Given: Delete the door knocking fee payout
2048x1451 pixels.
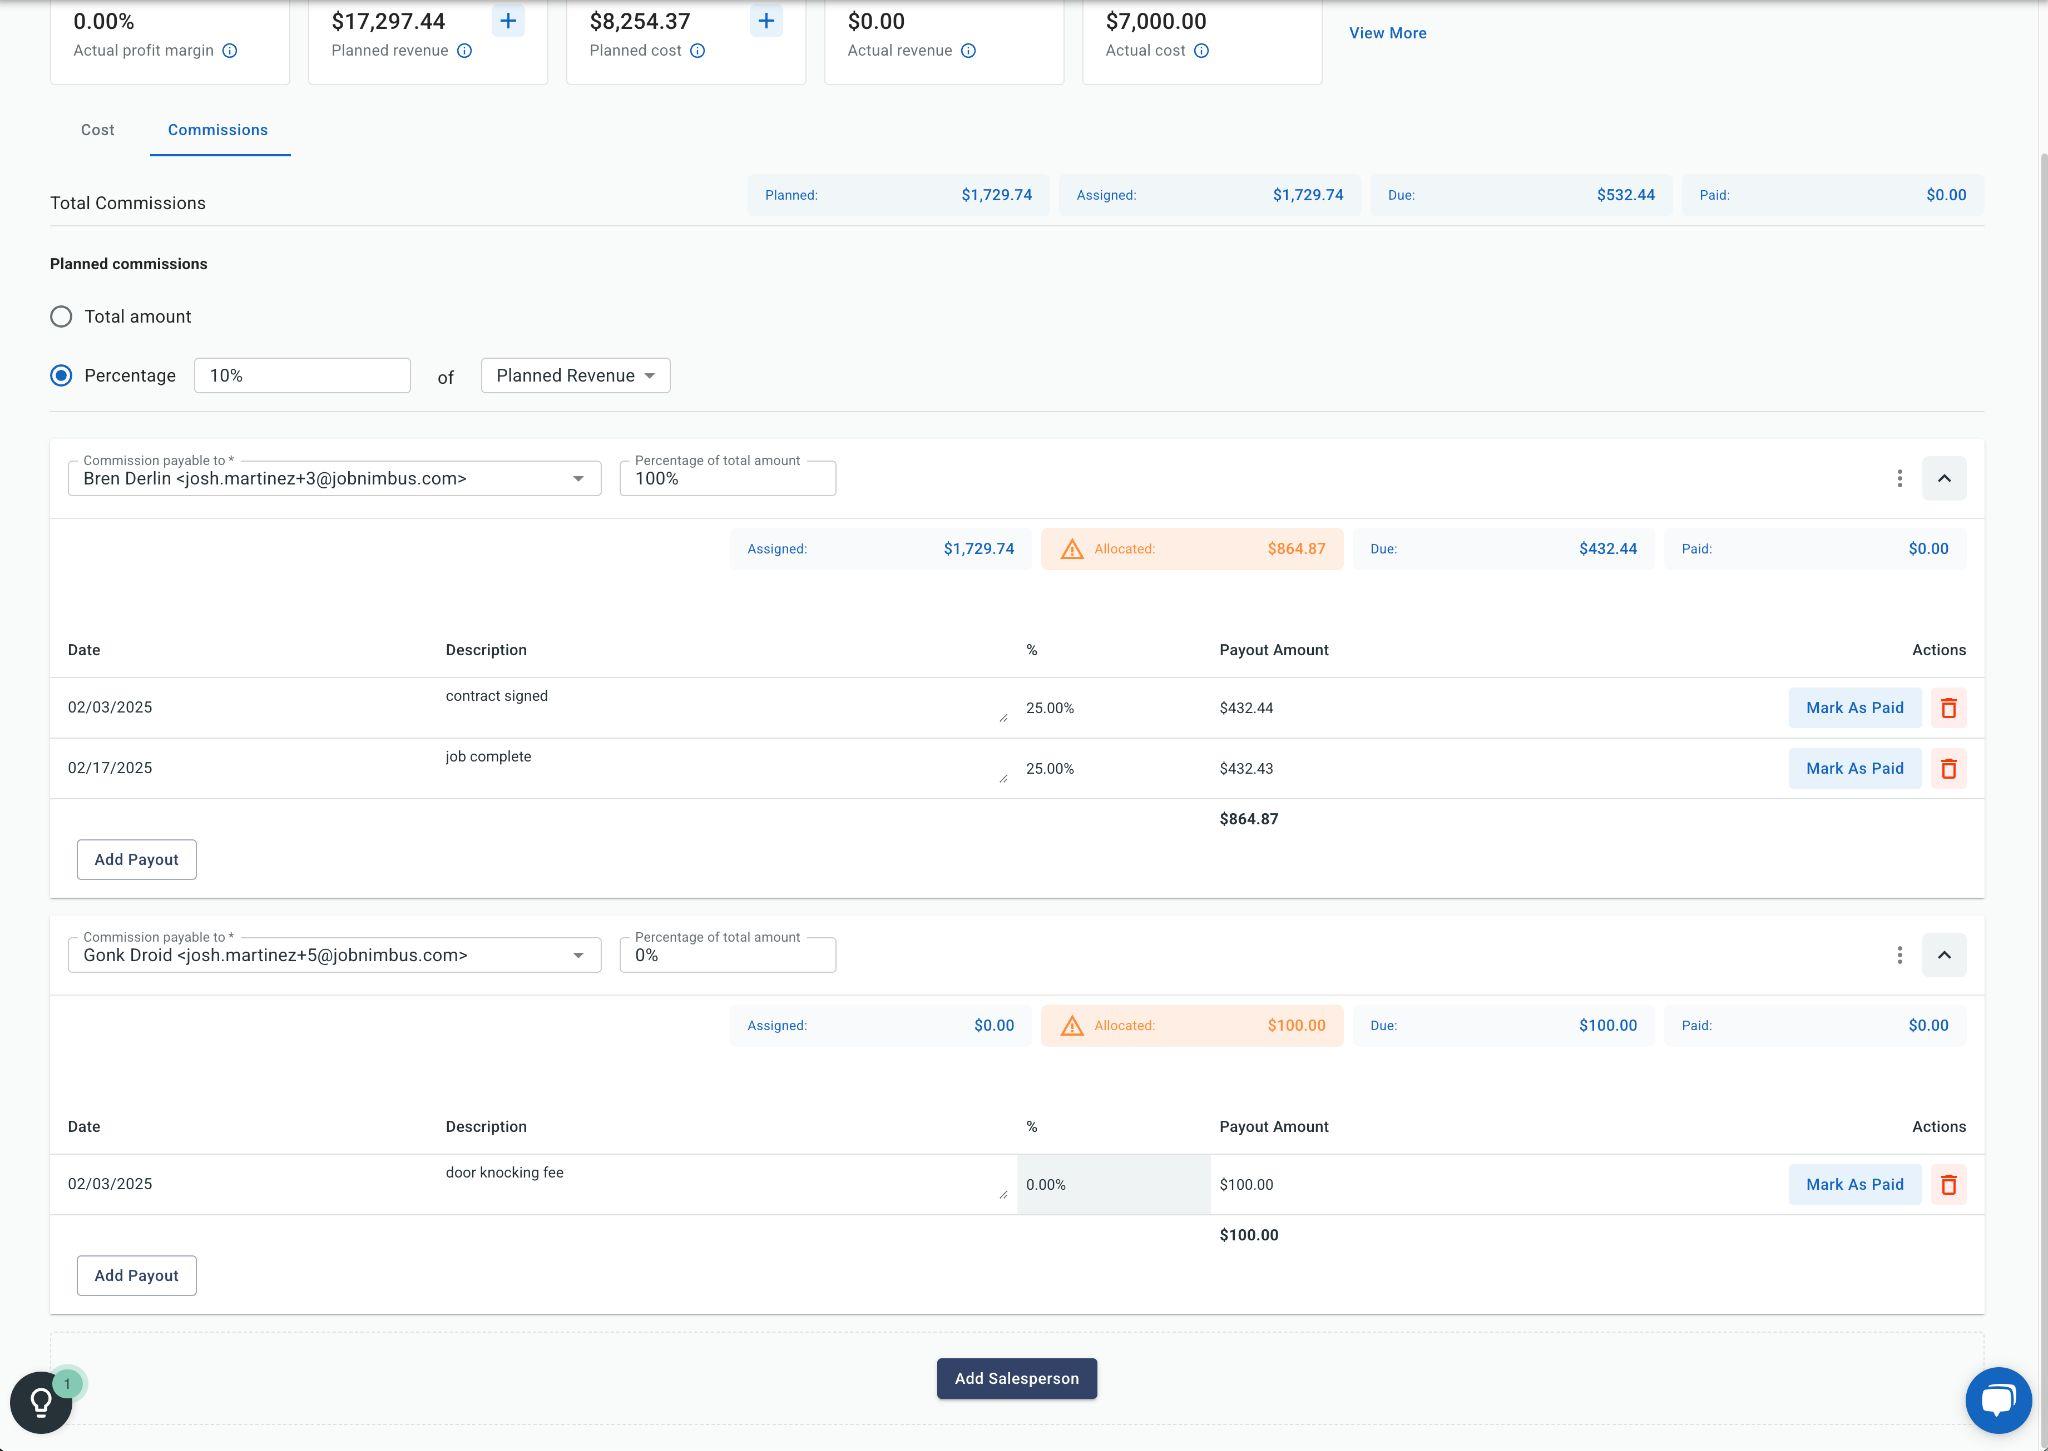Looking at the screenshot, I should pyautogui.click(x=1948, y=1185).
